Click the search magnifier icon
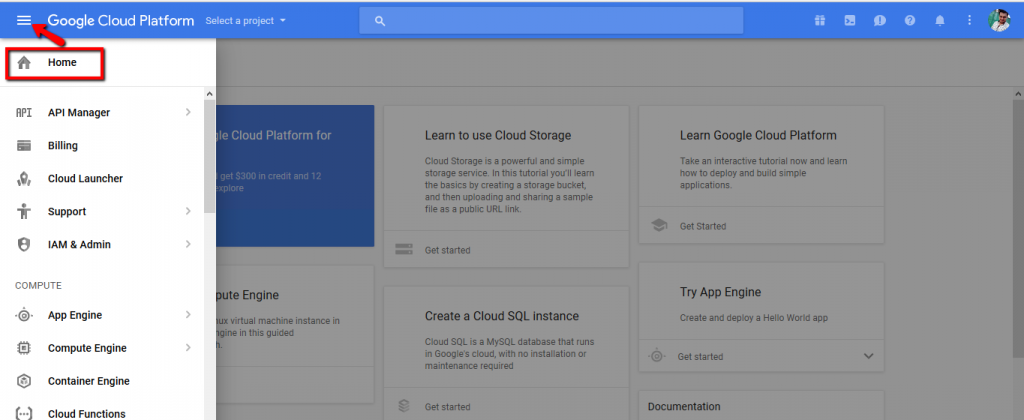Image resolution: width=1024 pixels, height=420 pixels. (380, 21)
